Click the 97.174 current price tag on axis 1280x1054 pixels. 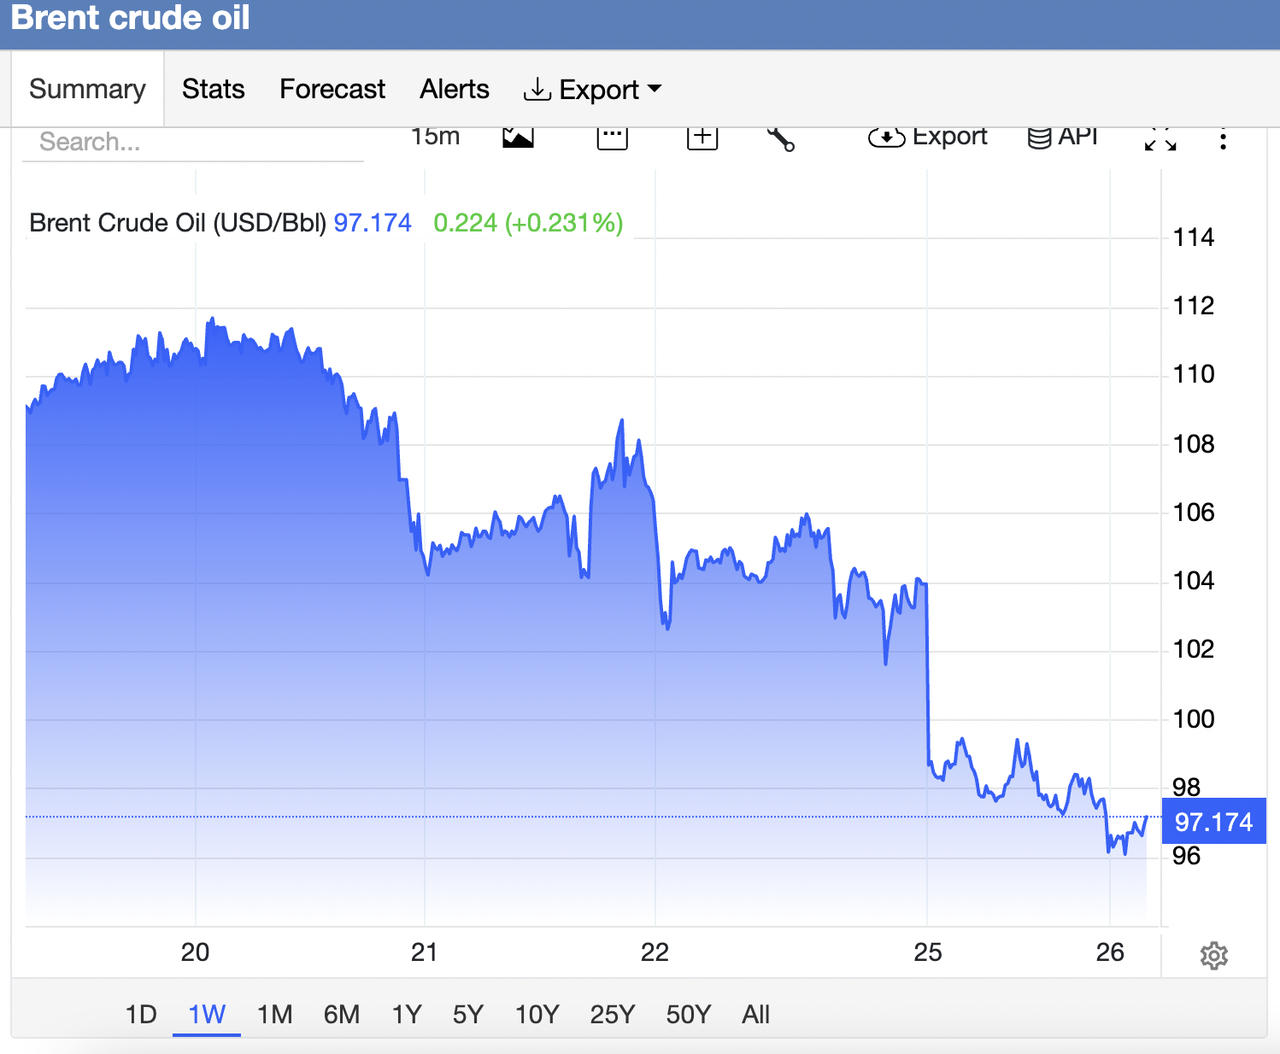(x=1214, y=822)
